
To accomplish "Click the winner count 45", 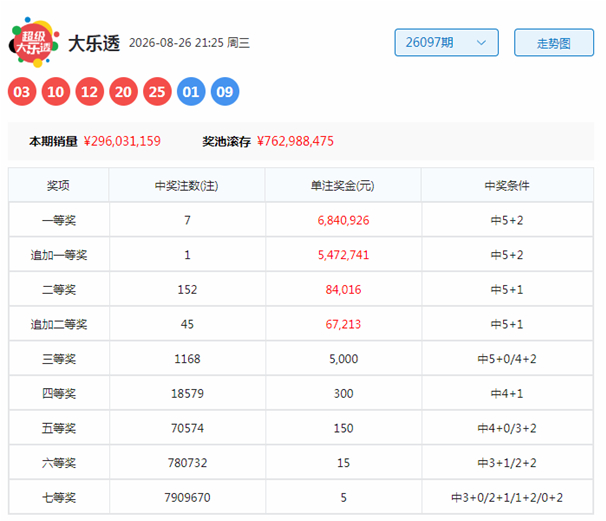I will click(187, 324).
